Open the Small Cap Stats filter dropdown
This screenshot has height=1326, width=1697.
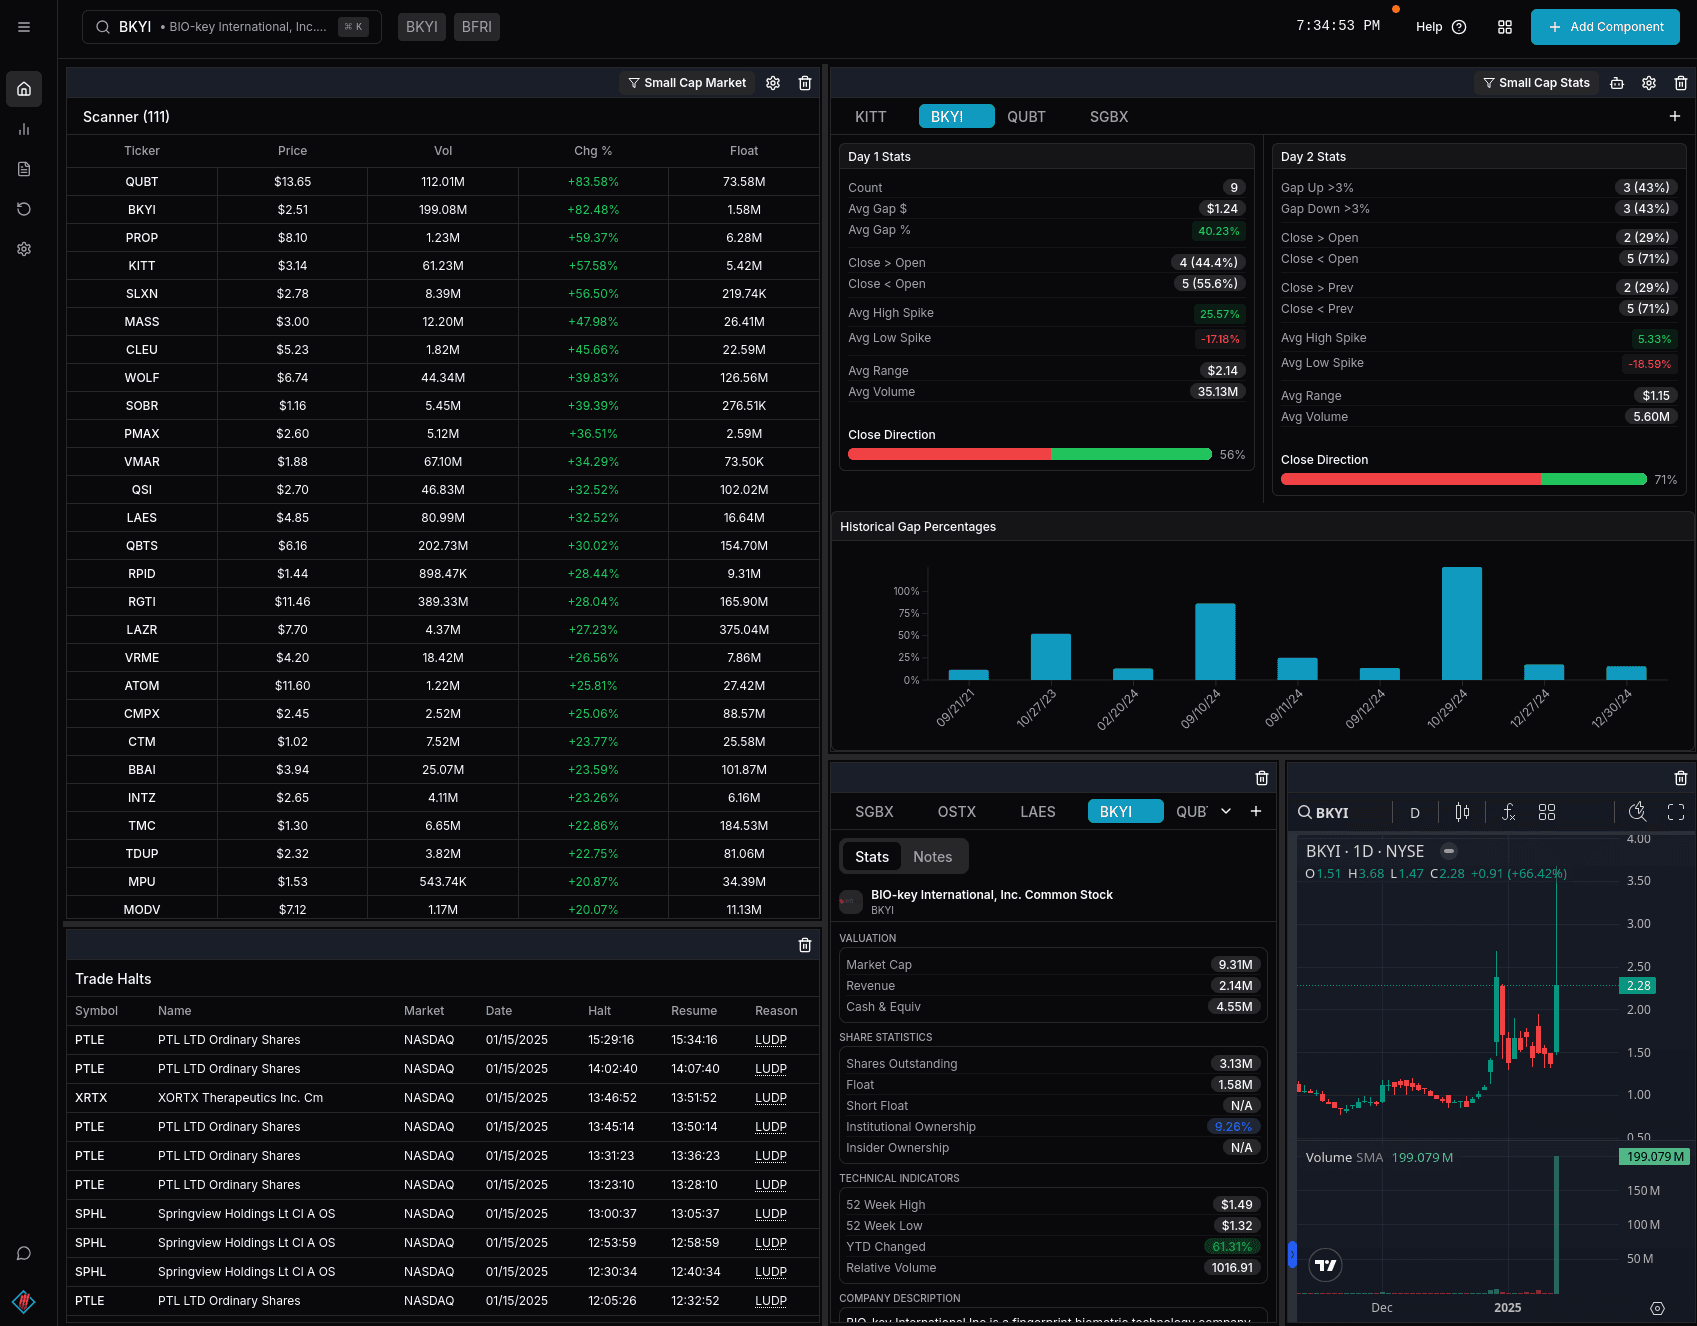(1536, 83)
